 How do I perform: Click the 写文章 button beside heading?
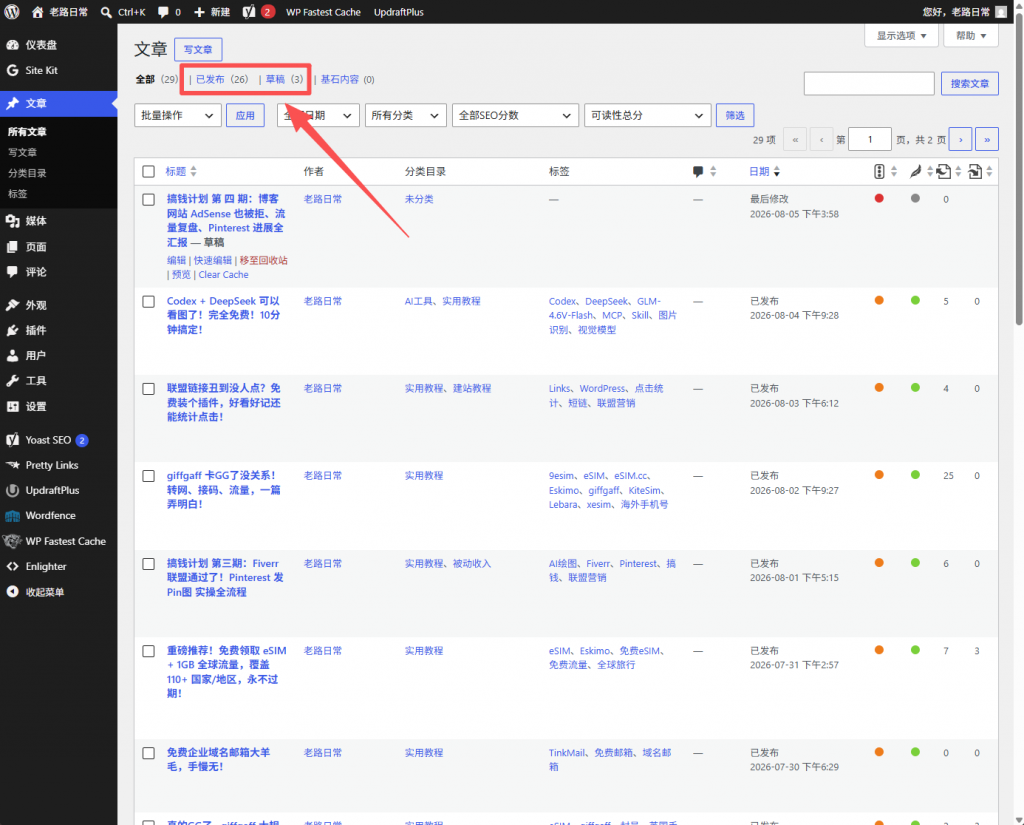point(198,50)
